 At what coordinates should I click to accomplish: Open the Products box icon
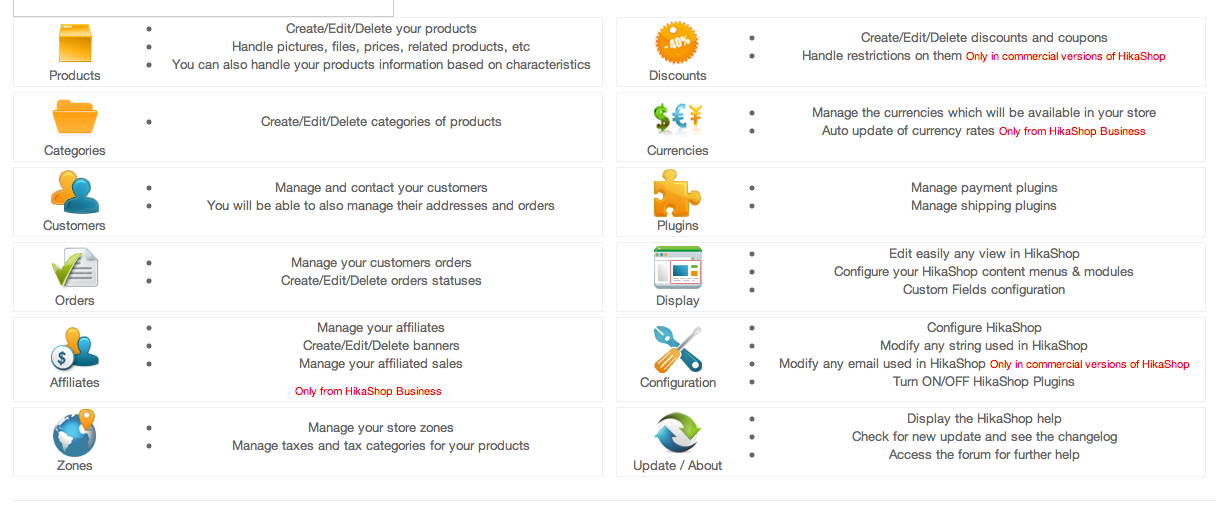(75, 44)
